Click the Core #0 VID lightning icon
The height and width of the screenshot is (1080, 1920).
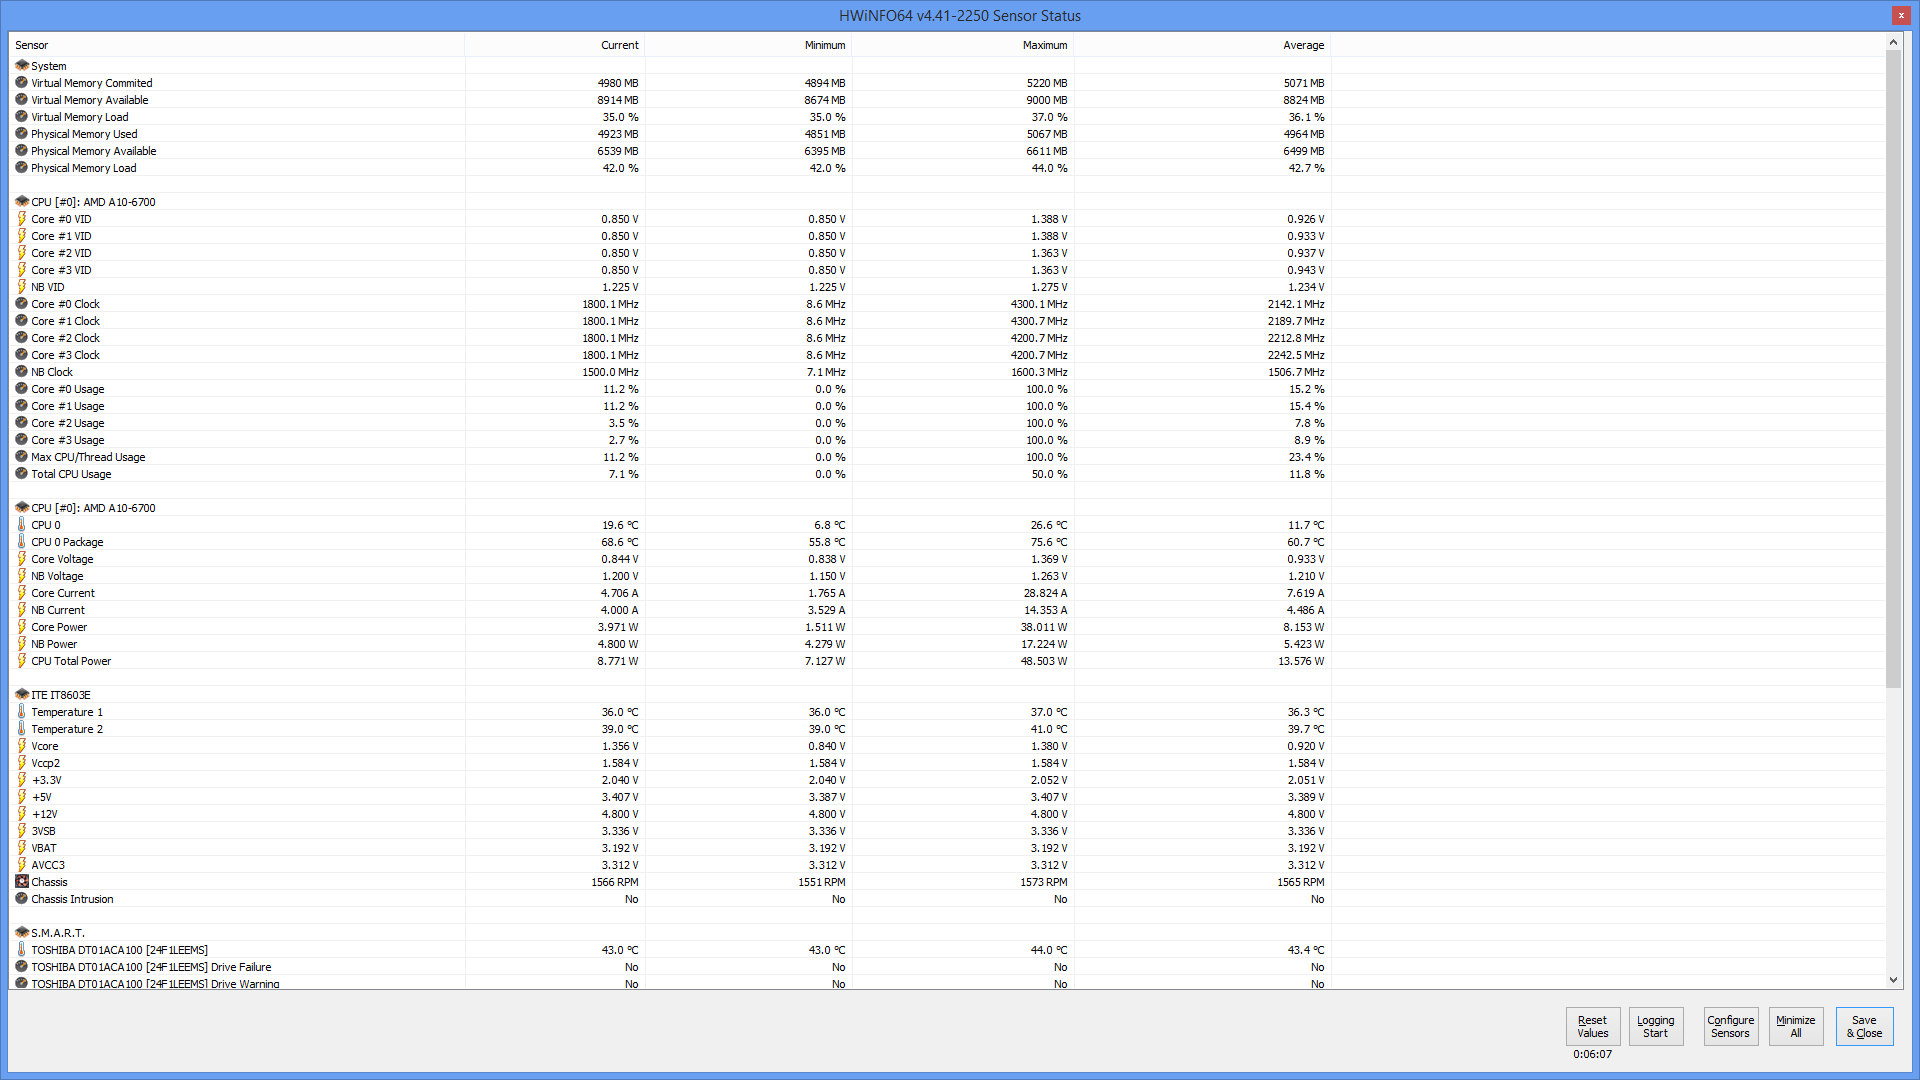tap(22, 219)
